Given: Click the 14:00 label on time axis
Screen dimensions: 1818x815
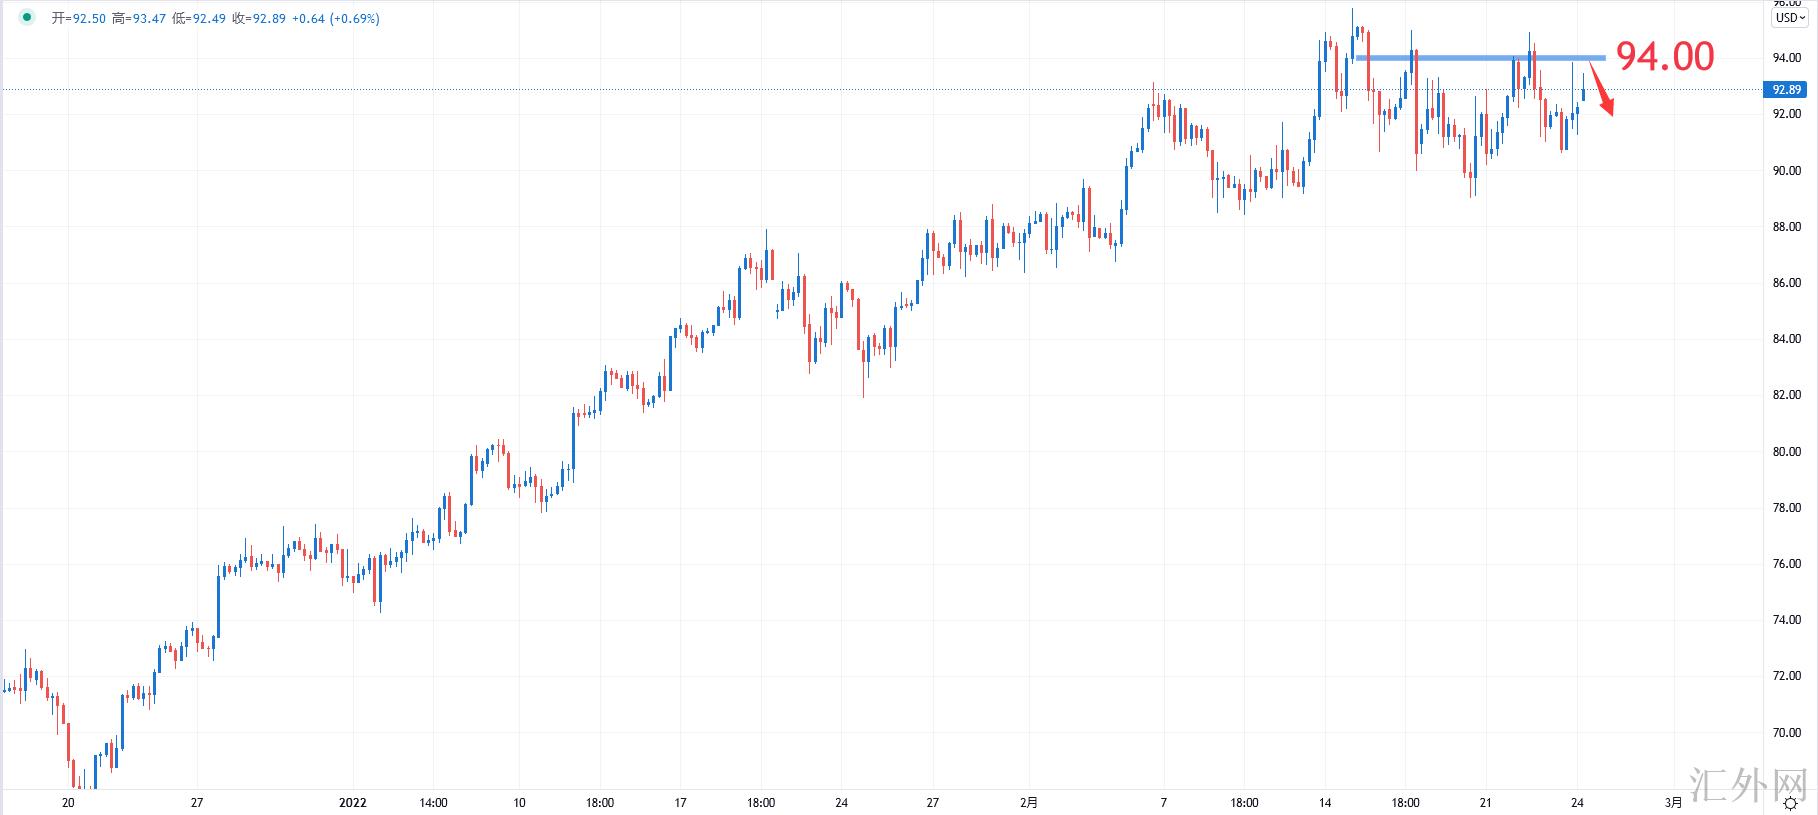Looking at the screenshot, I should tap(433, 802).
